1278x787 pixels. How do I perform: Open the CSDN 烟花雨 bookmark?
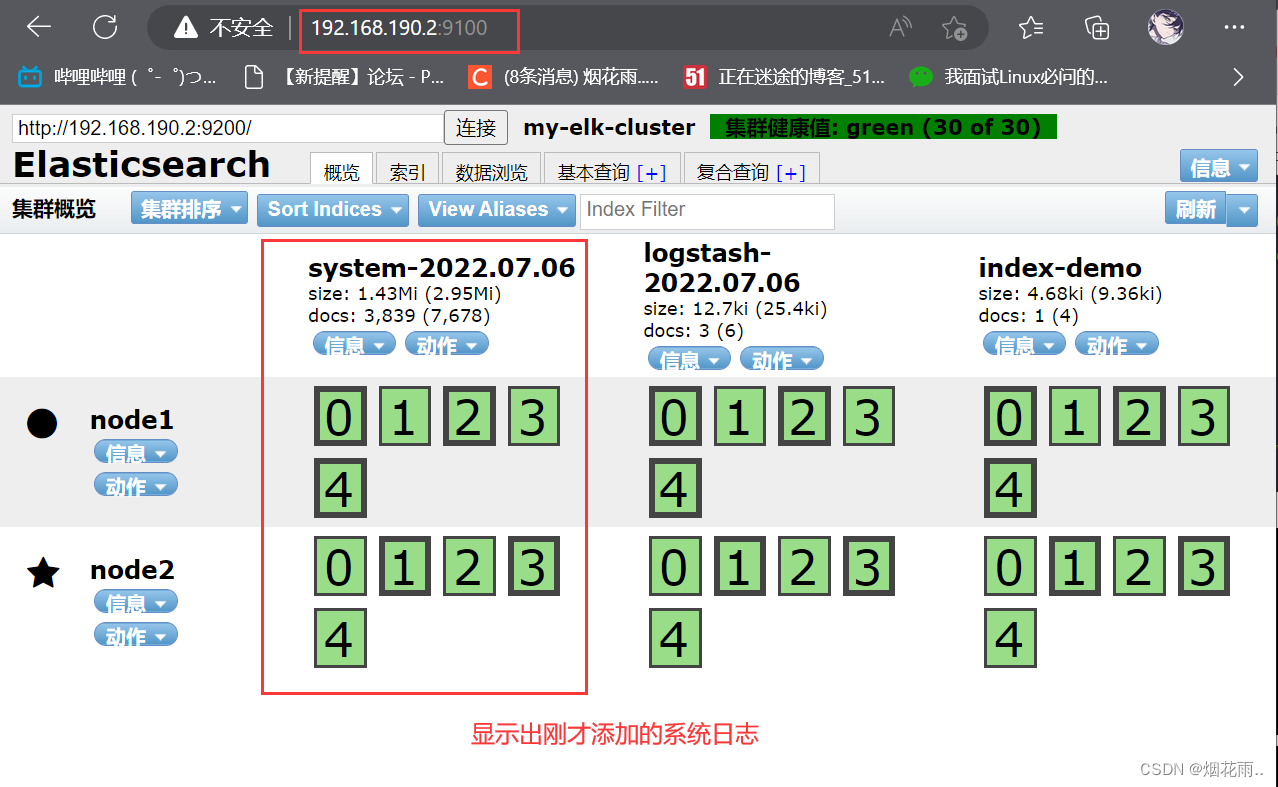[x=564, y=76]
